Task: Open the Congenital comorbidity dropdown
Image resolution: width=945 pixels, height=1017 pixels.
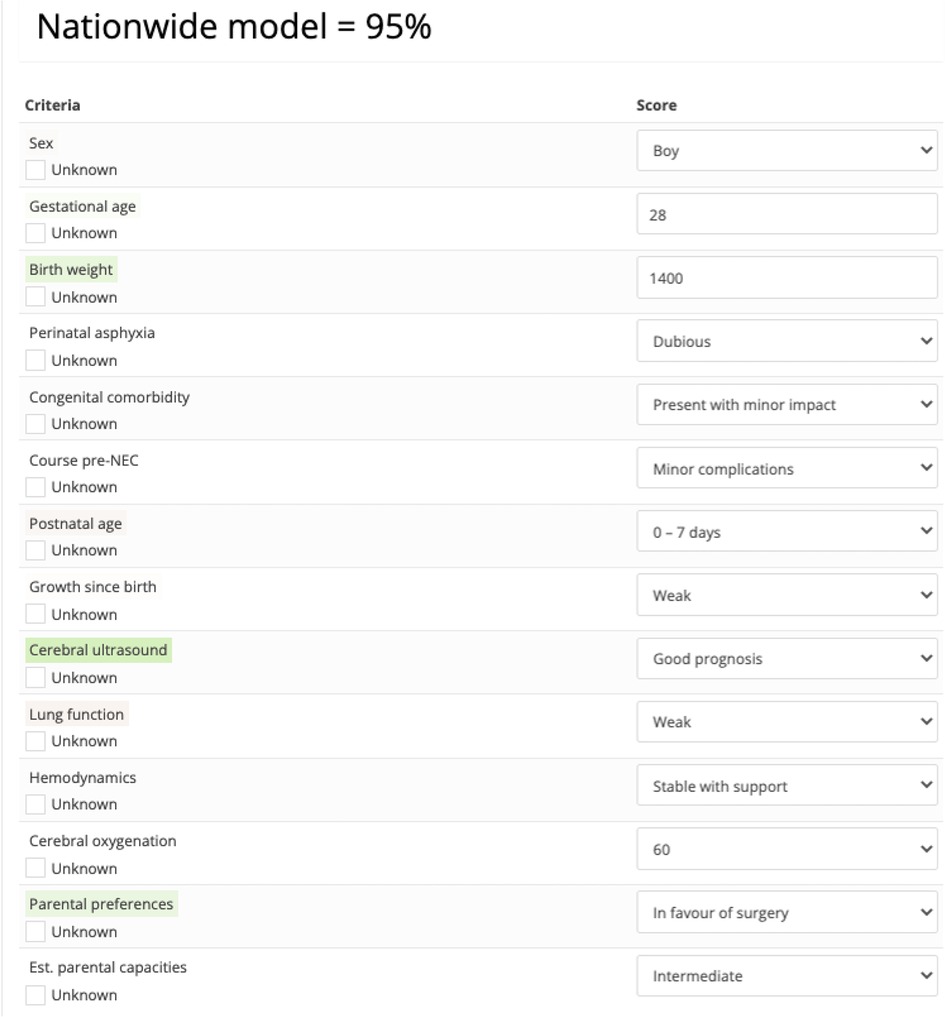Action: click(787, 405)
